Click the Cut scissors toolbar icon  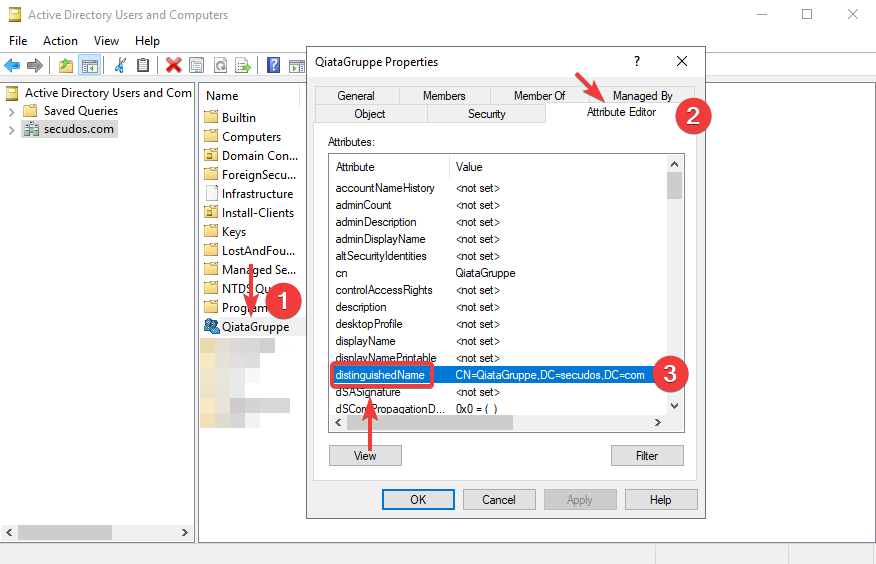pyautogui.click(x=120, y=65)
